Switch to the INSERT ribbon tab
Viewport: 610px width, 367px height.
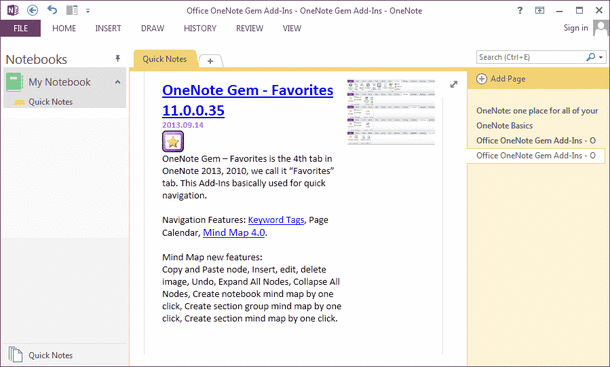point(108,28)
